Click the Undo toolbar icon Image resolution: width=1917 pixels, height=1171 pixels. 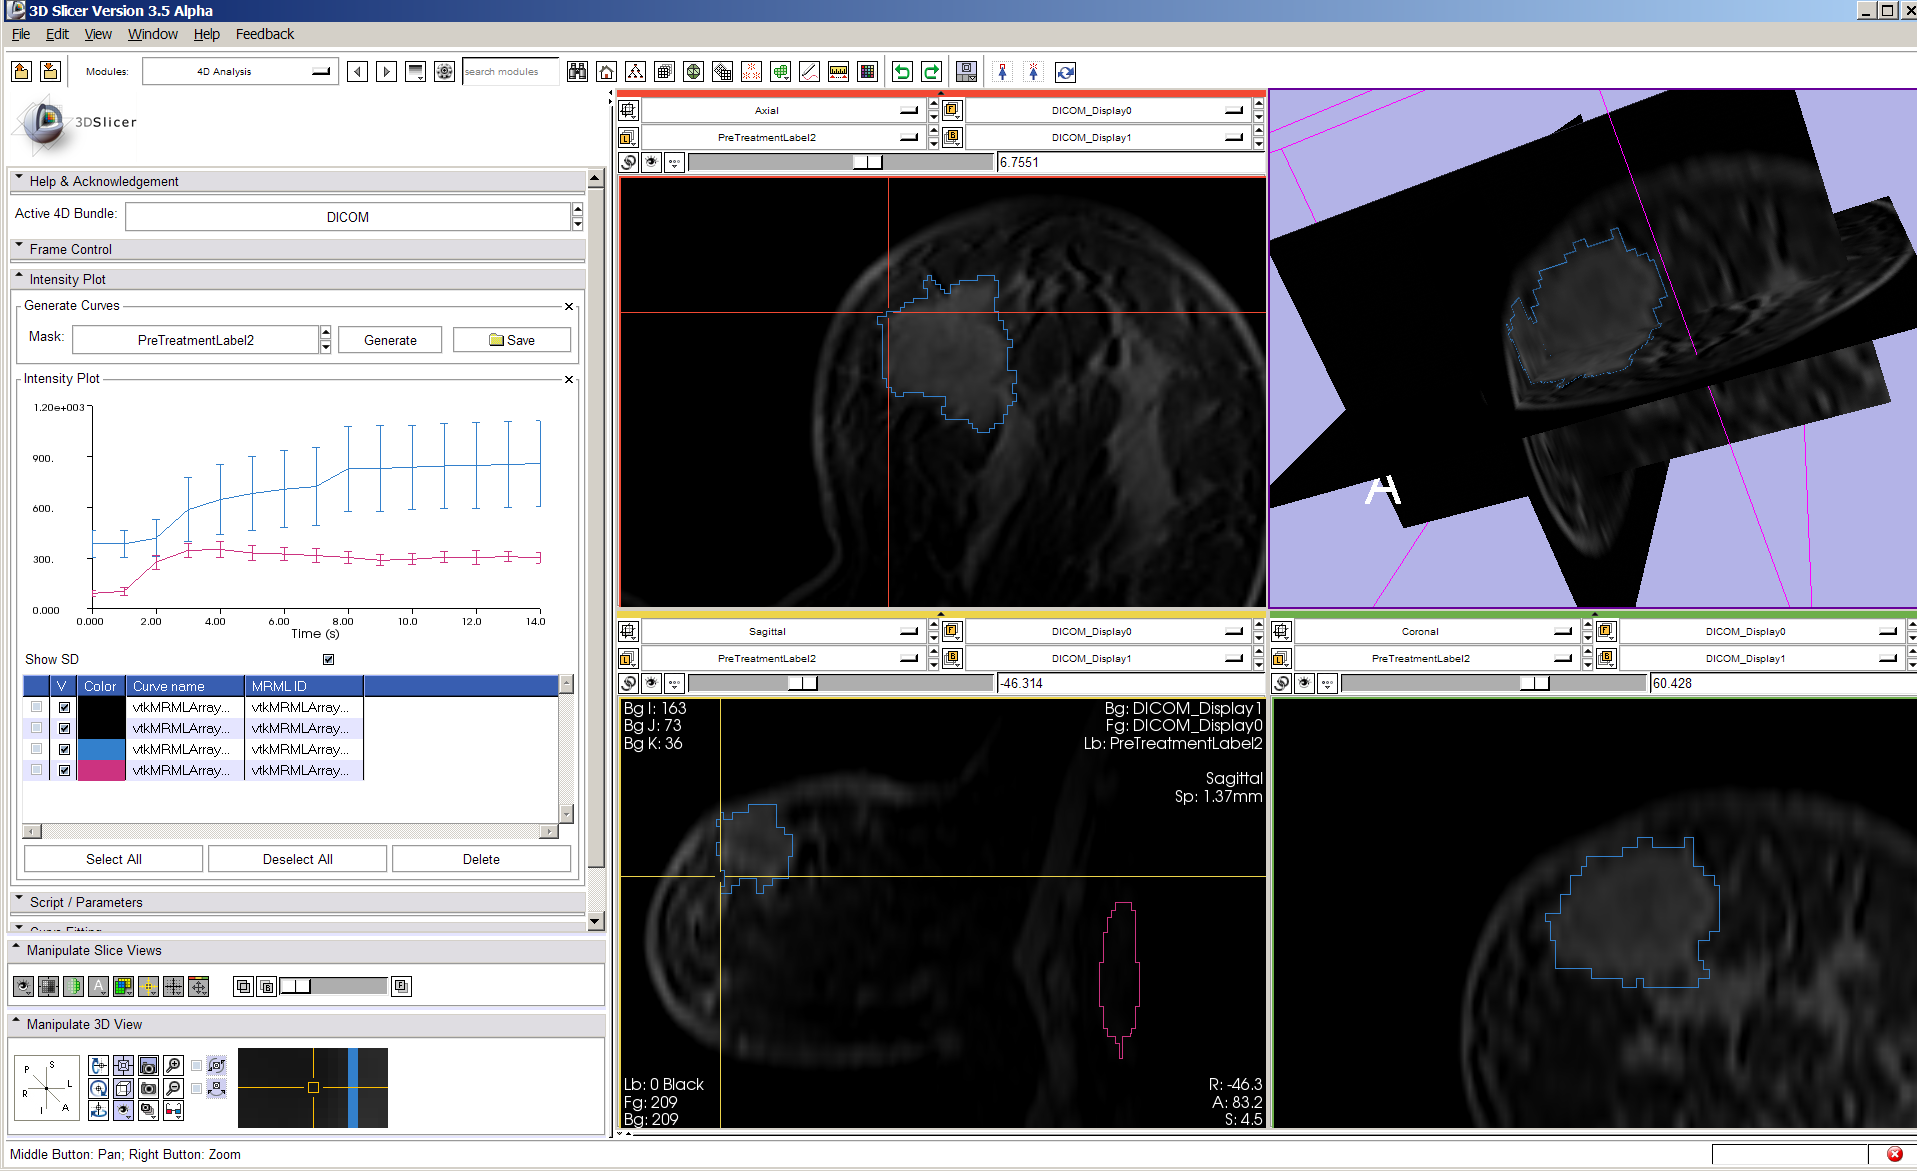901,71
